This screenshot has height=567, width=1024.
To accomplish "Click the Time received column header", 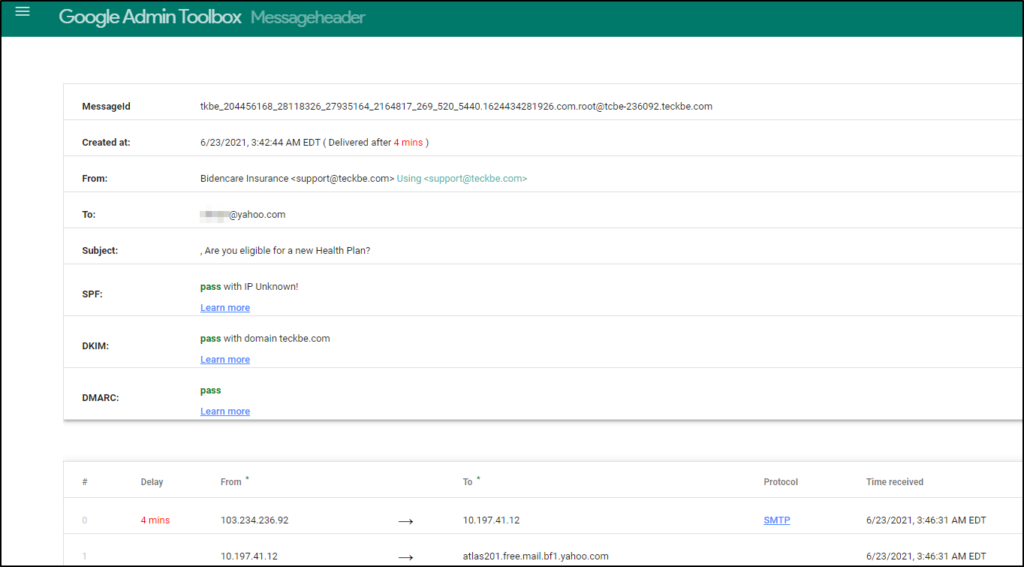I will coord(895,482).
